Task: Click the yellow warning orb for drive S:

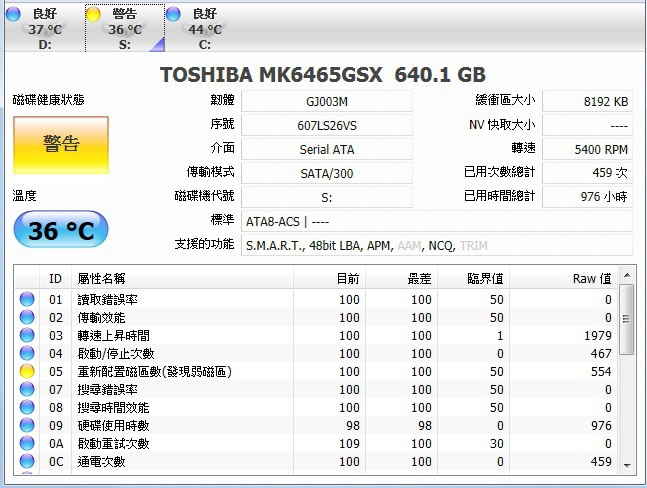Action: tap(93, 14)
